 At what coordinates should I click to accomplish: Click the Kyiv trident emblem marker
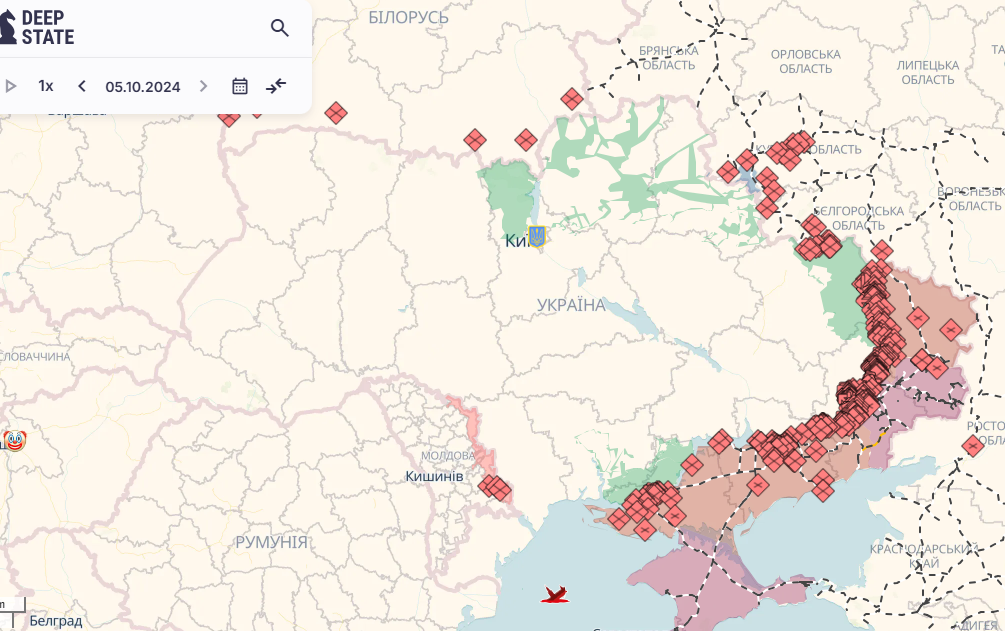[x=536, y=237]
